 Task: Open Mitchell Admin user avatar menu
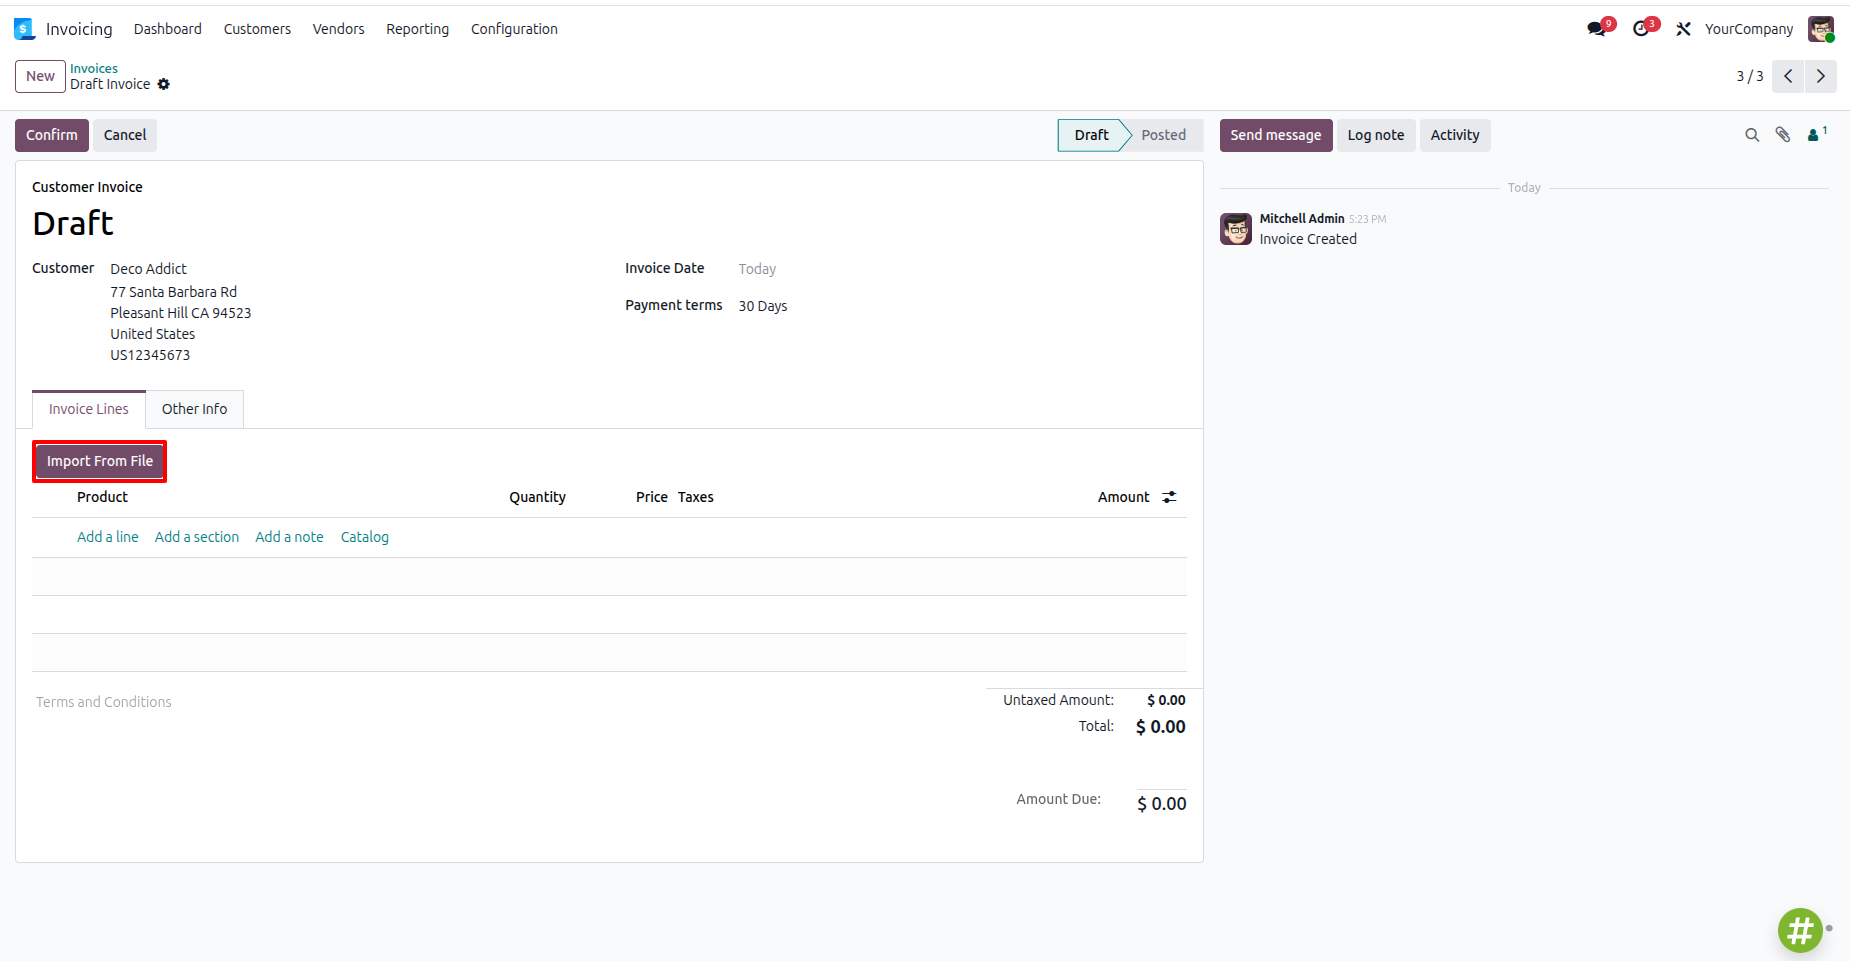click(1820, 29)
